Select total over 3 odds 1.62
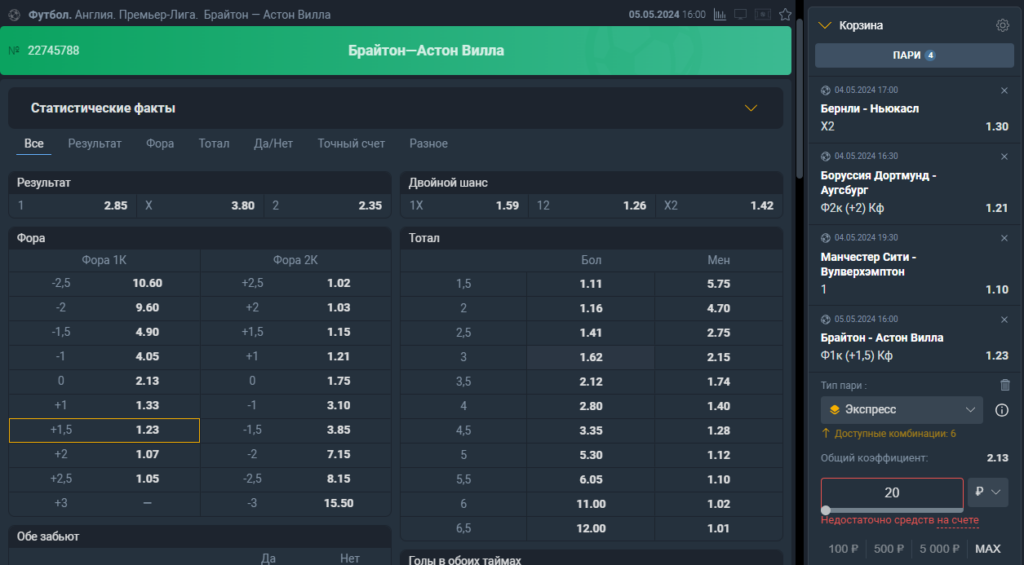1024x565 pixels. (x=590, y=357)
